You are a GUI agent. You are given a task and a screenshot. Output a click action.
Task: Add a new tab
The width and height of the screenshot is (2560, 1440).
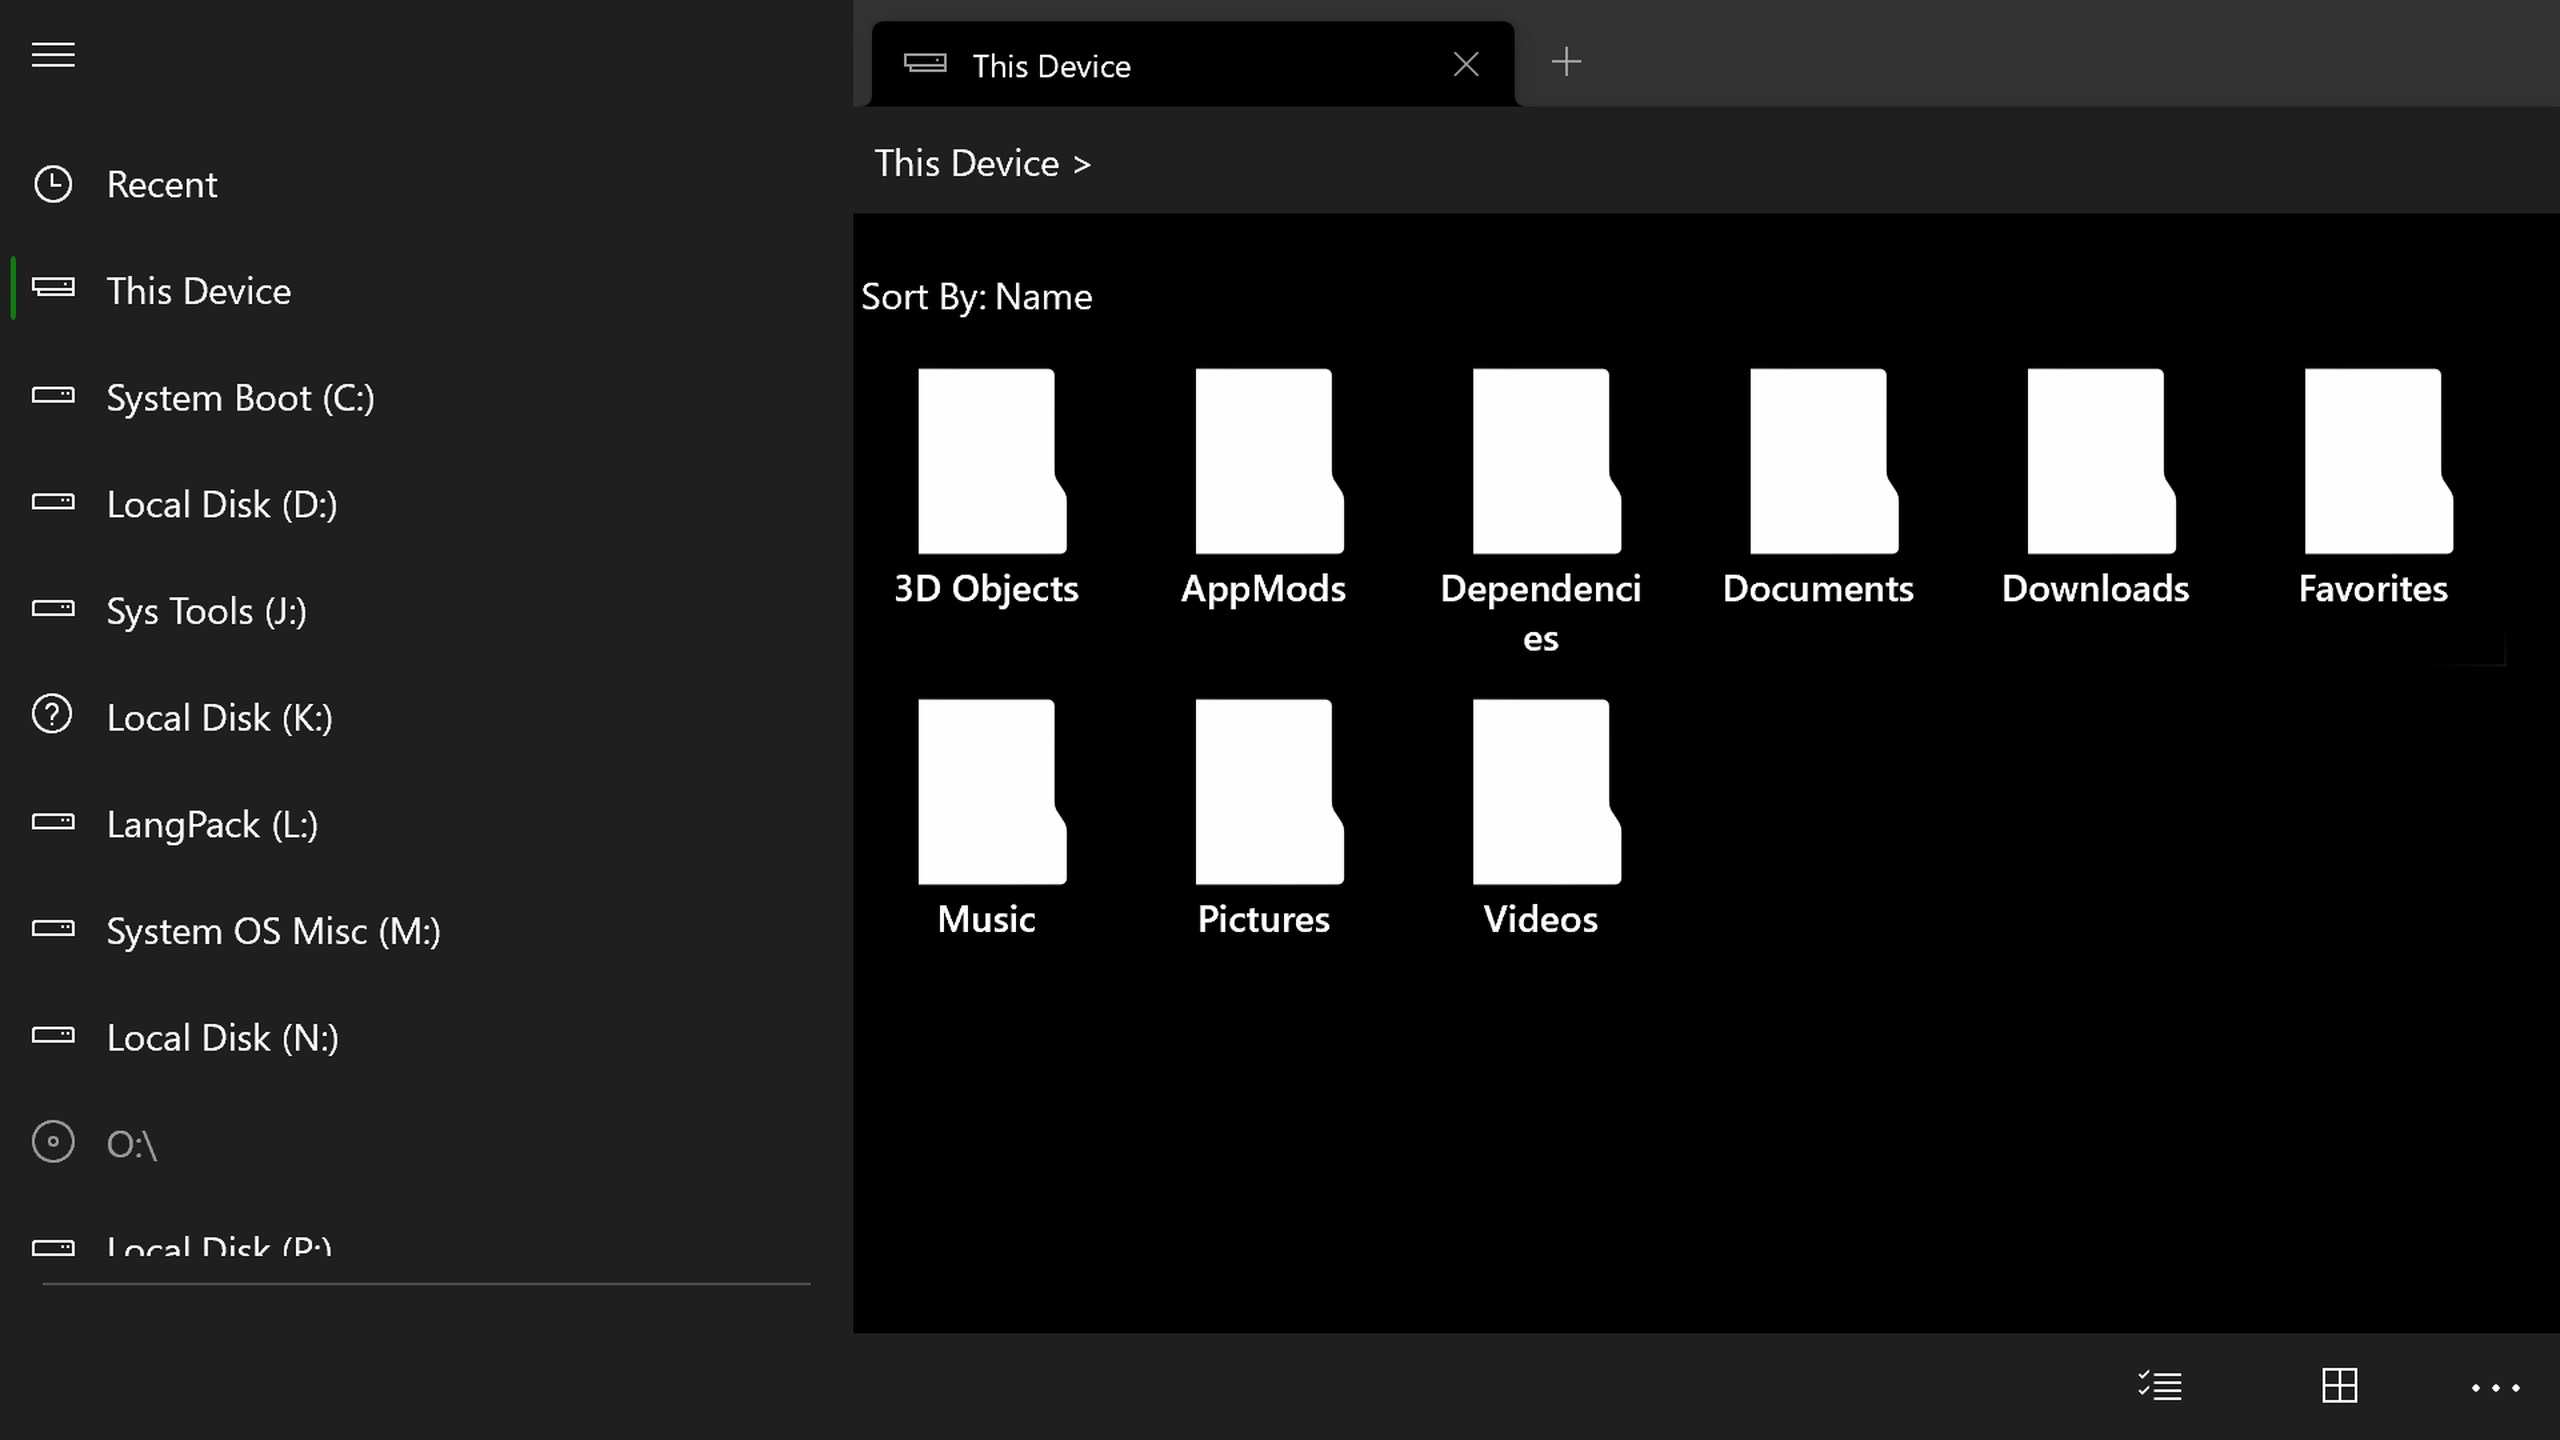(x=1566, y=63)
